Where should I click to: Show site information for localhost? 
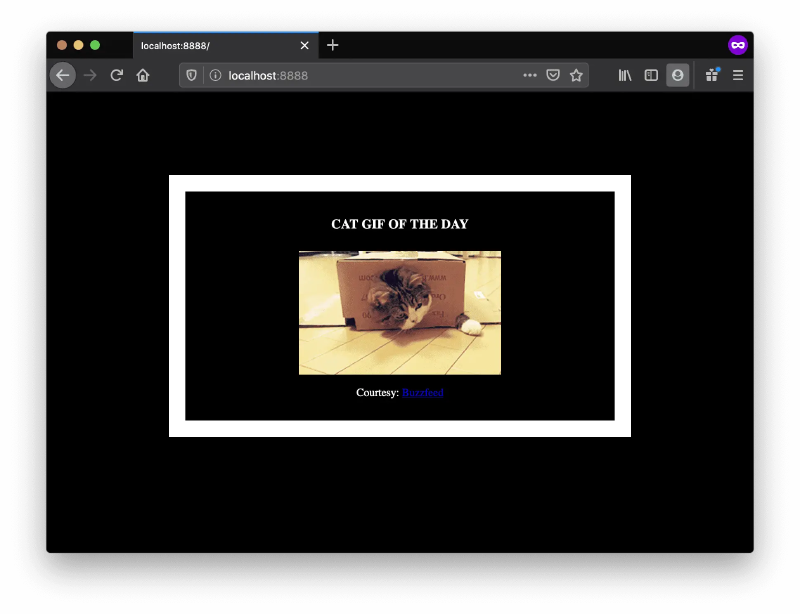coord(215,75)
